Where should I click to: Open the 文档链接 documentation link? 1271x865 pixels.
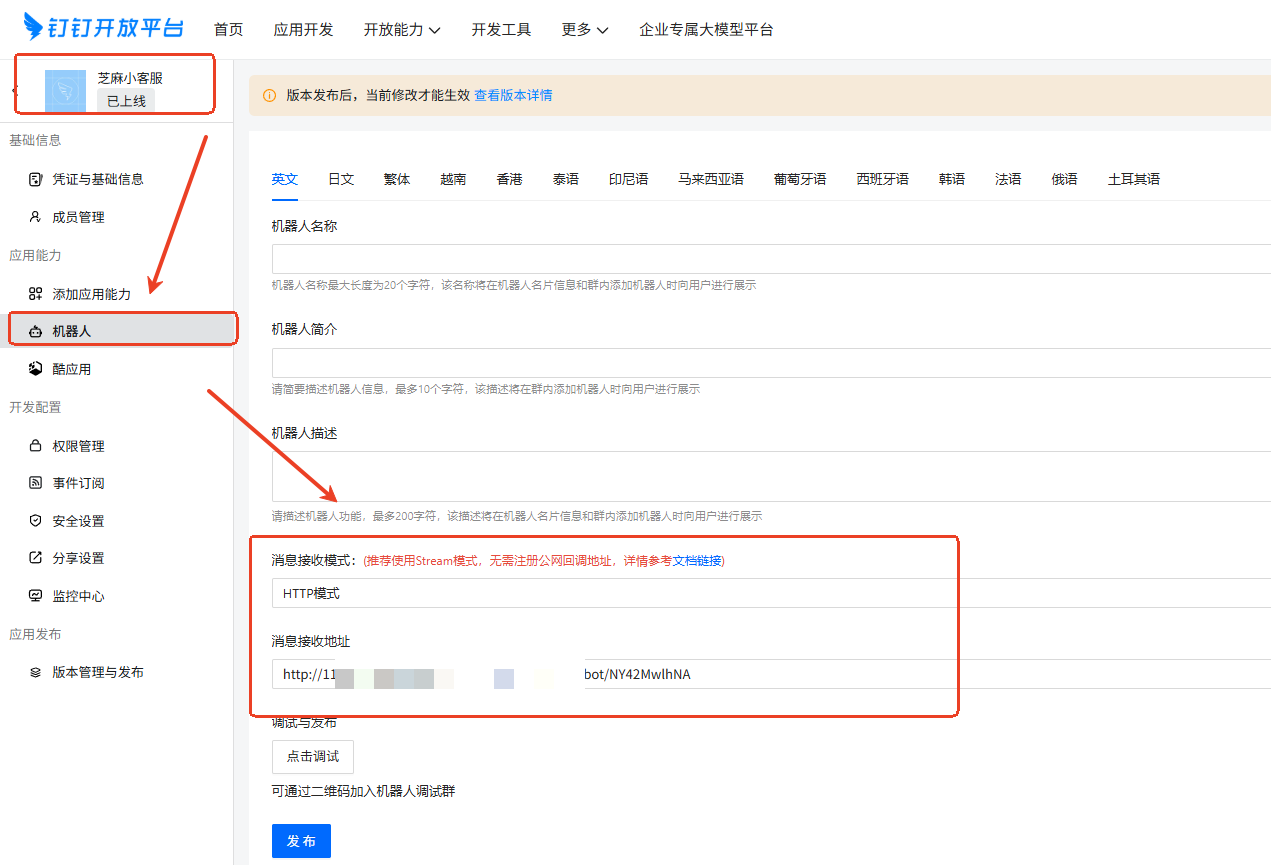click(696, 561)
